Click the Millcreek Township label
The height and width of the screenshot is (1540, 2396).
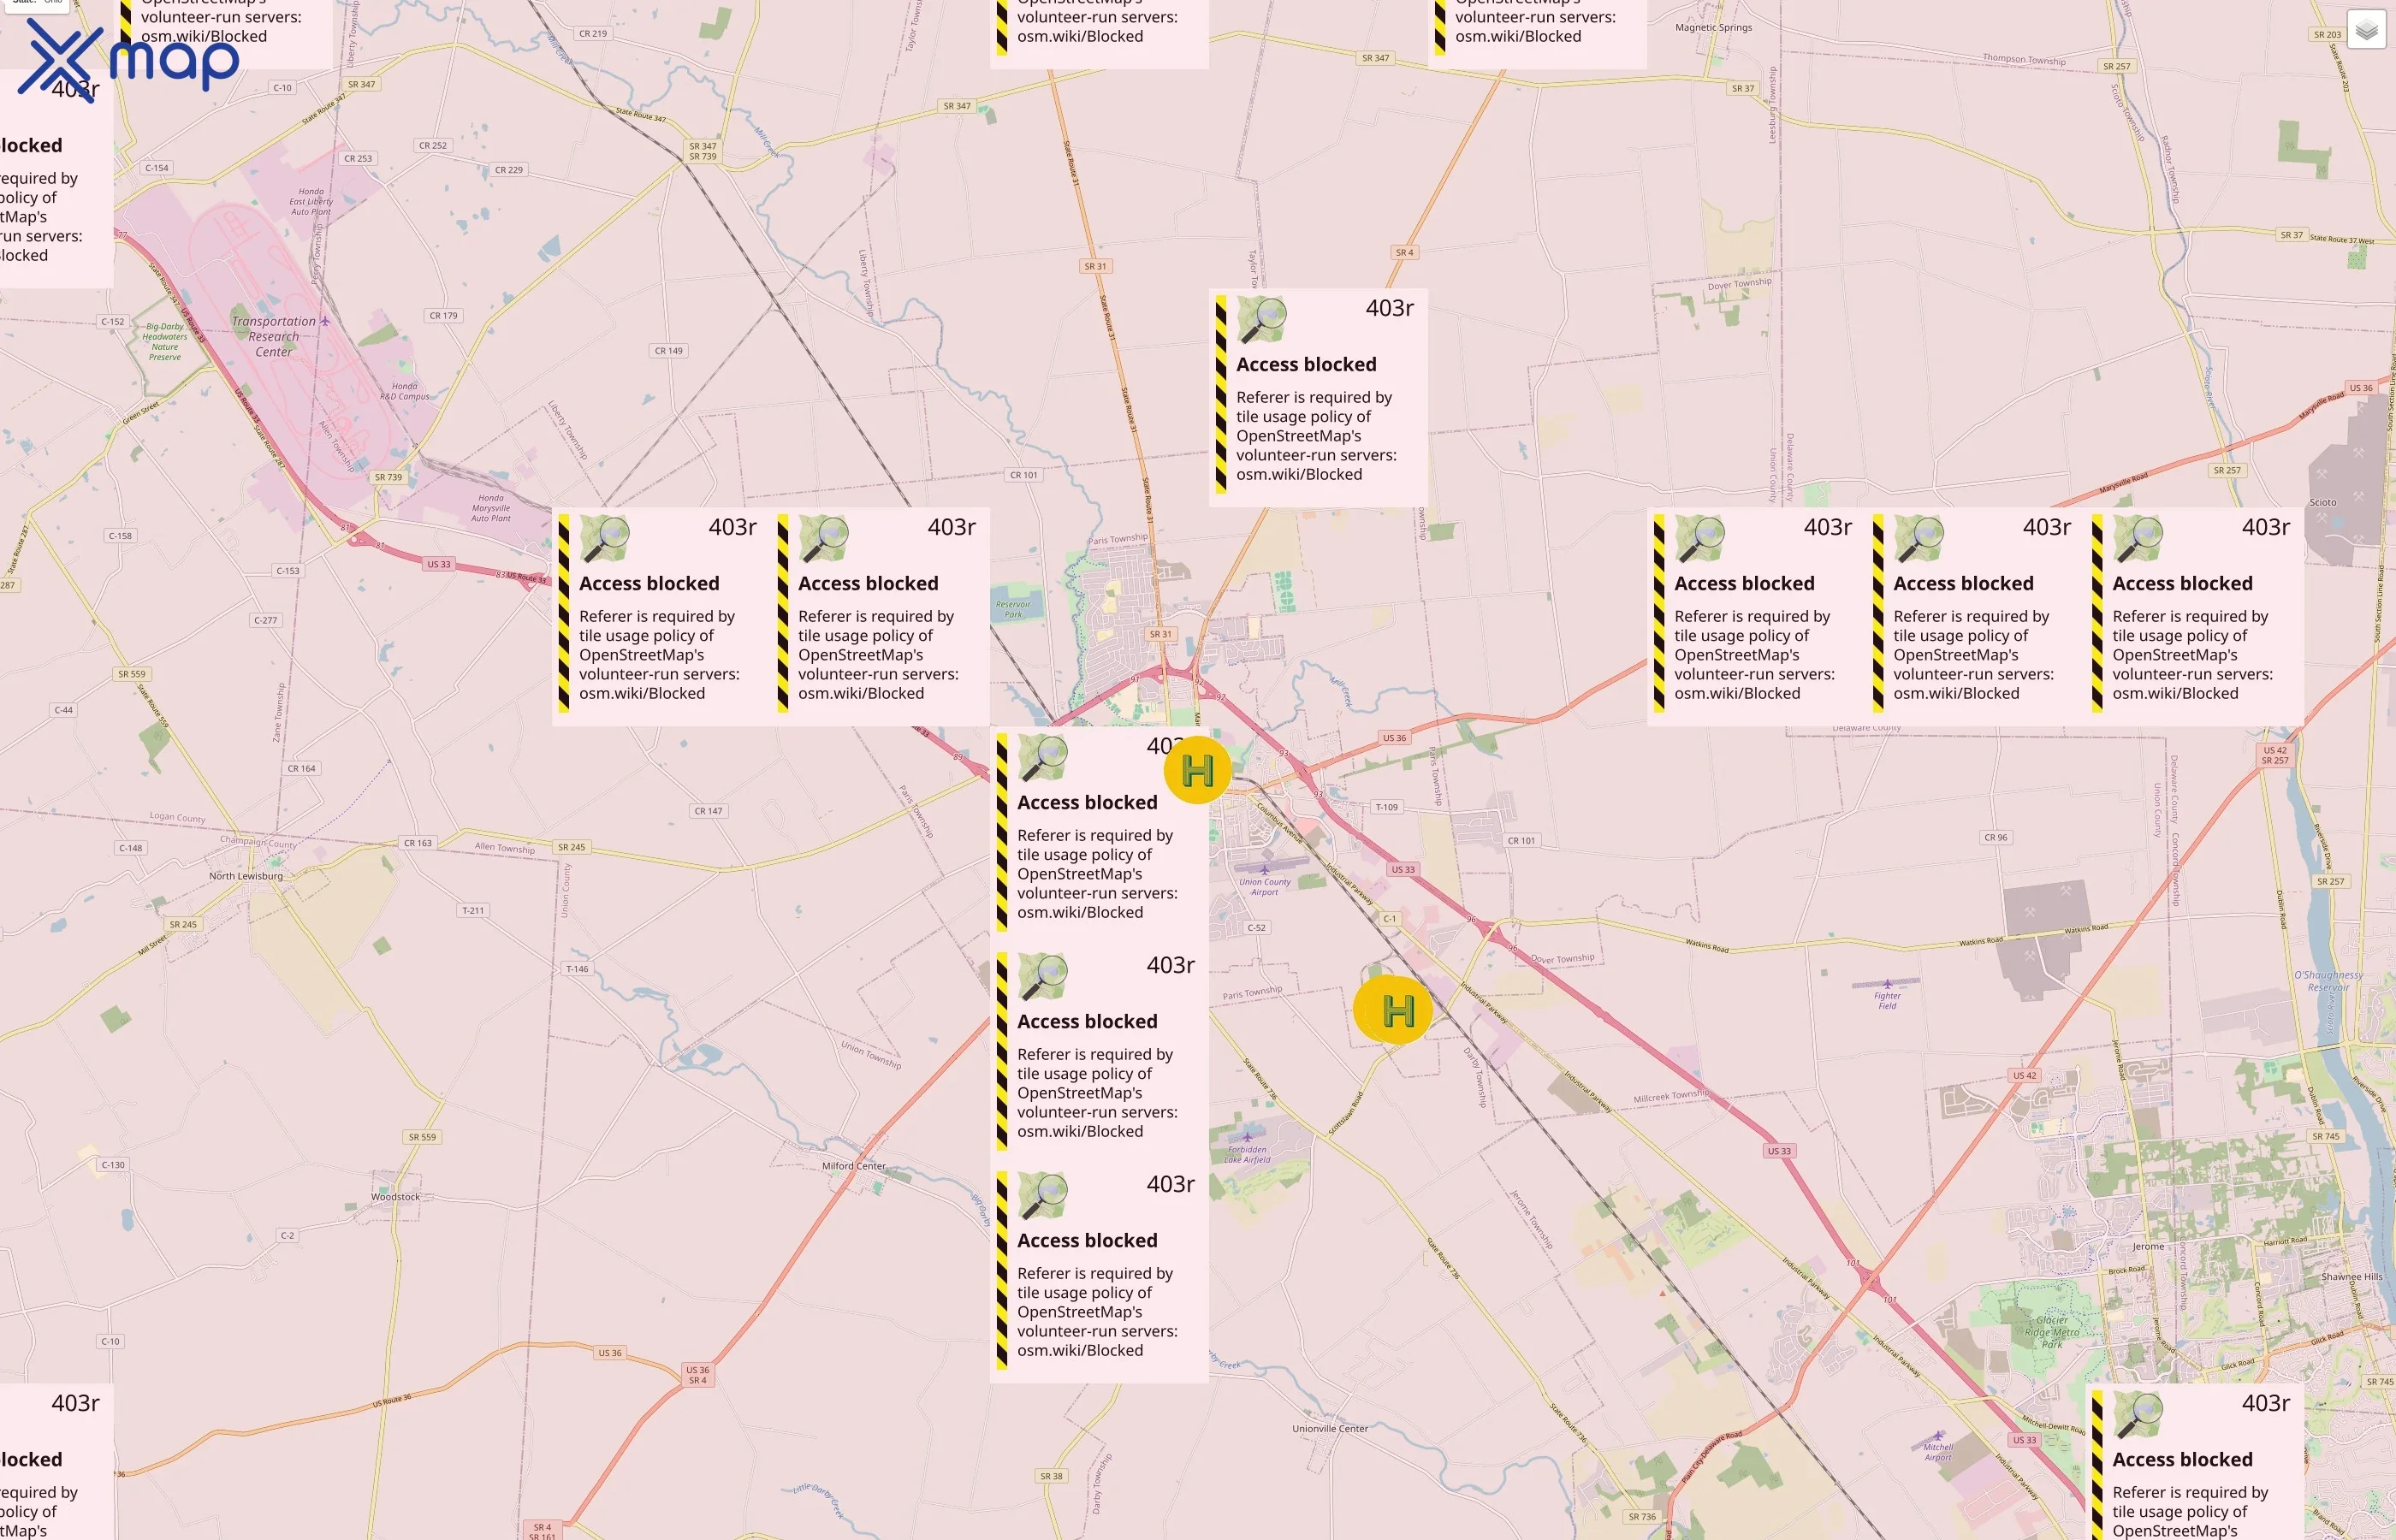(1671, 1097)
